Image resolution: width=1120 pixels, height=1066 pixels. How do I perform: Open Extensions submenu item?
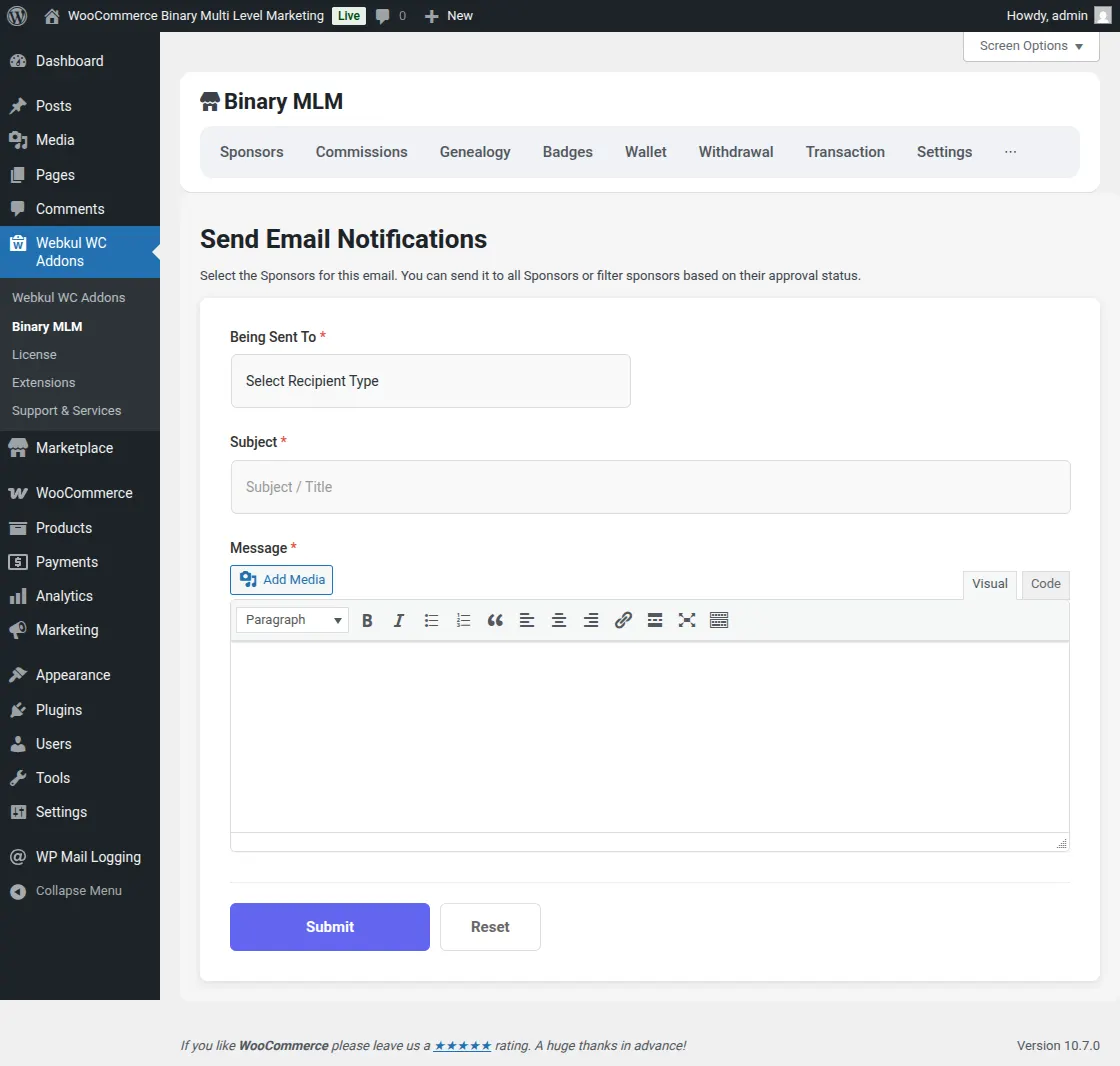click(44, 383)
